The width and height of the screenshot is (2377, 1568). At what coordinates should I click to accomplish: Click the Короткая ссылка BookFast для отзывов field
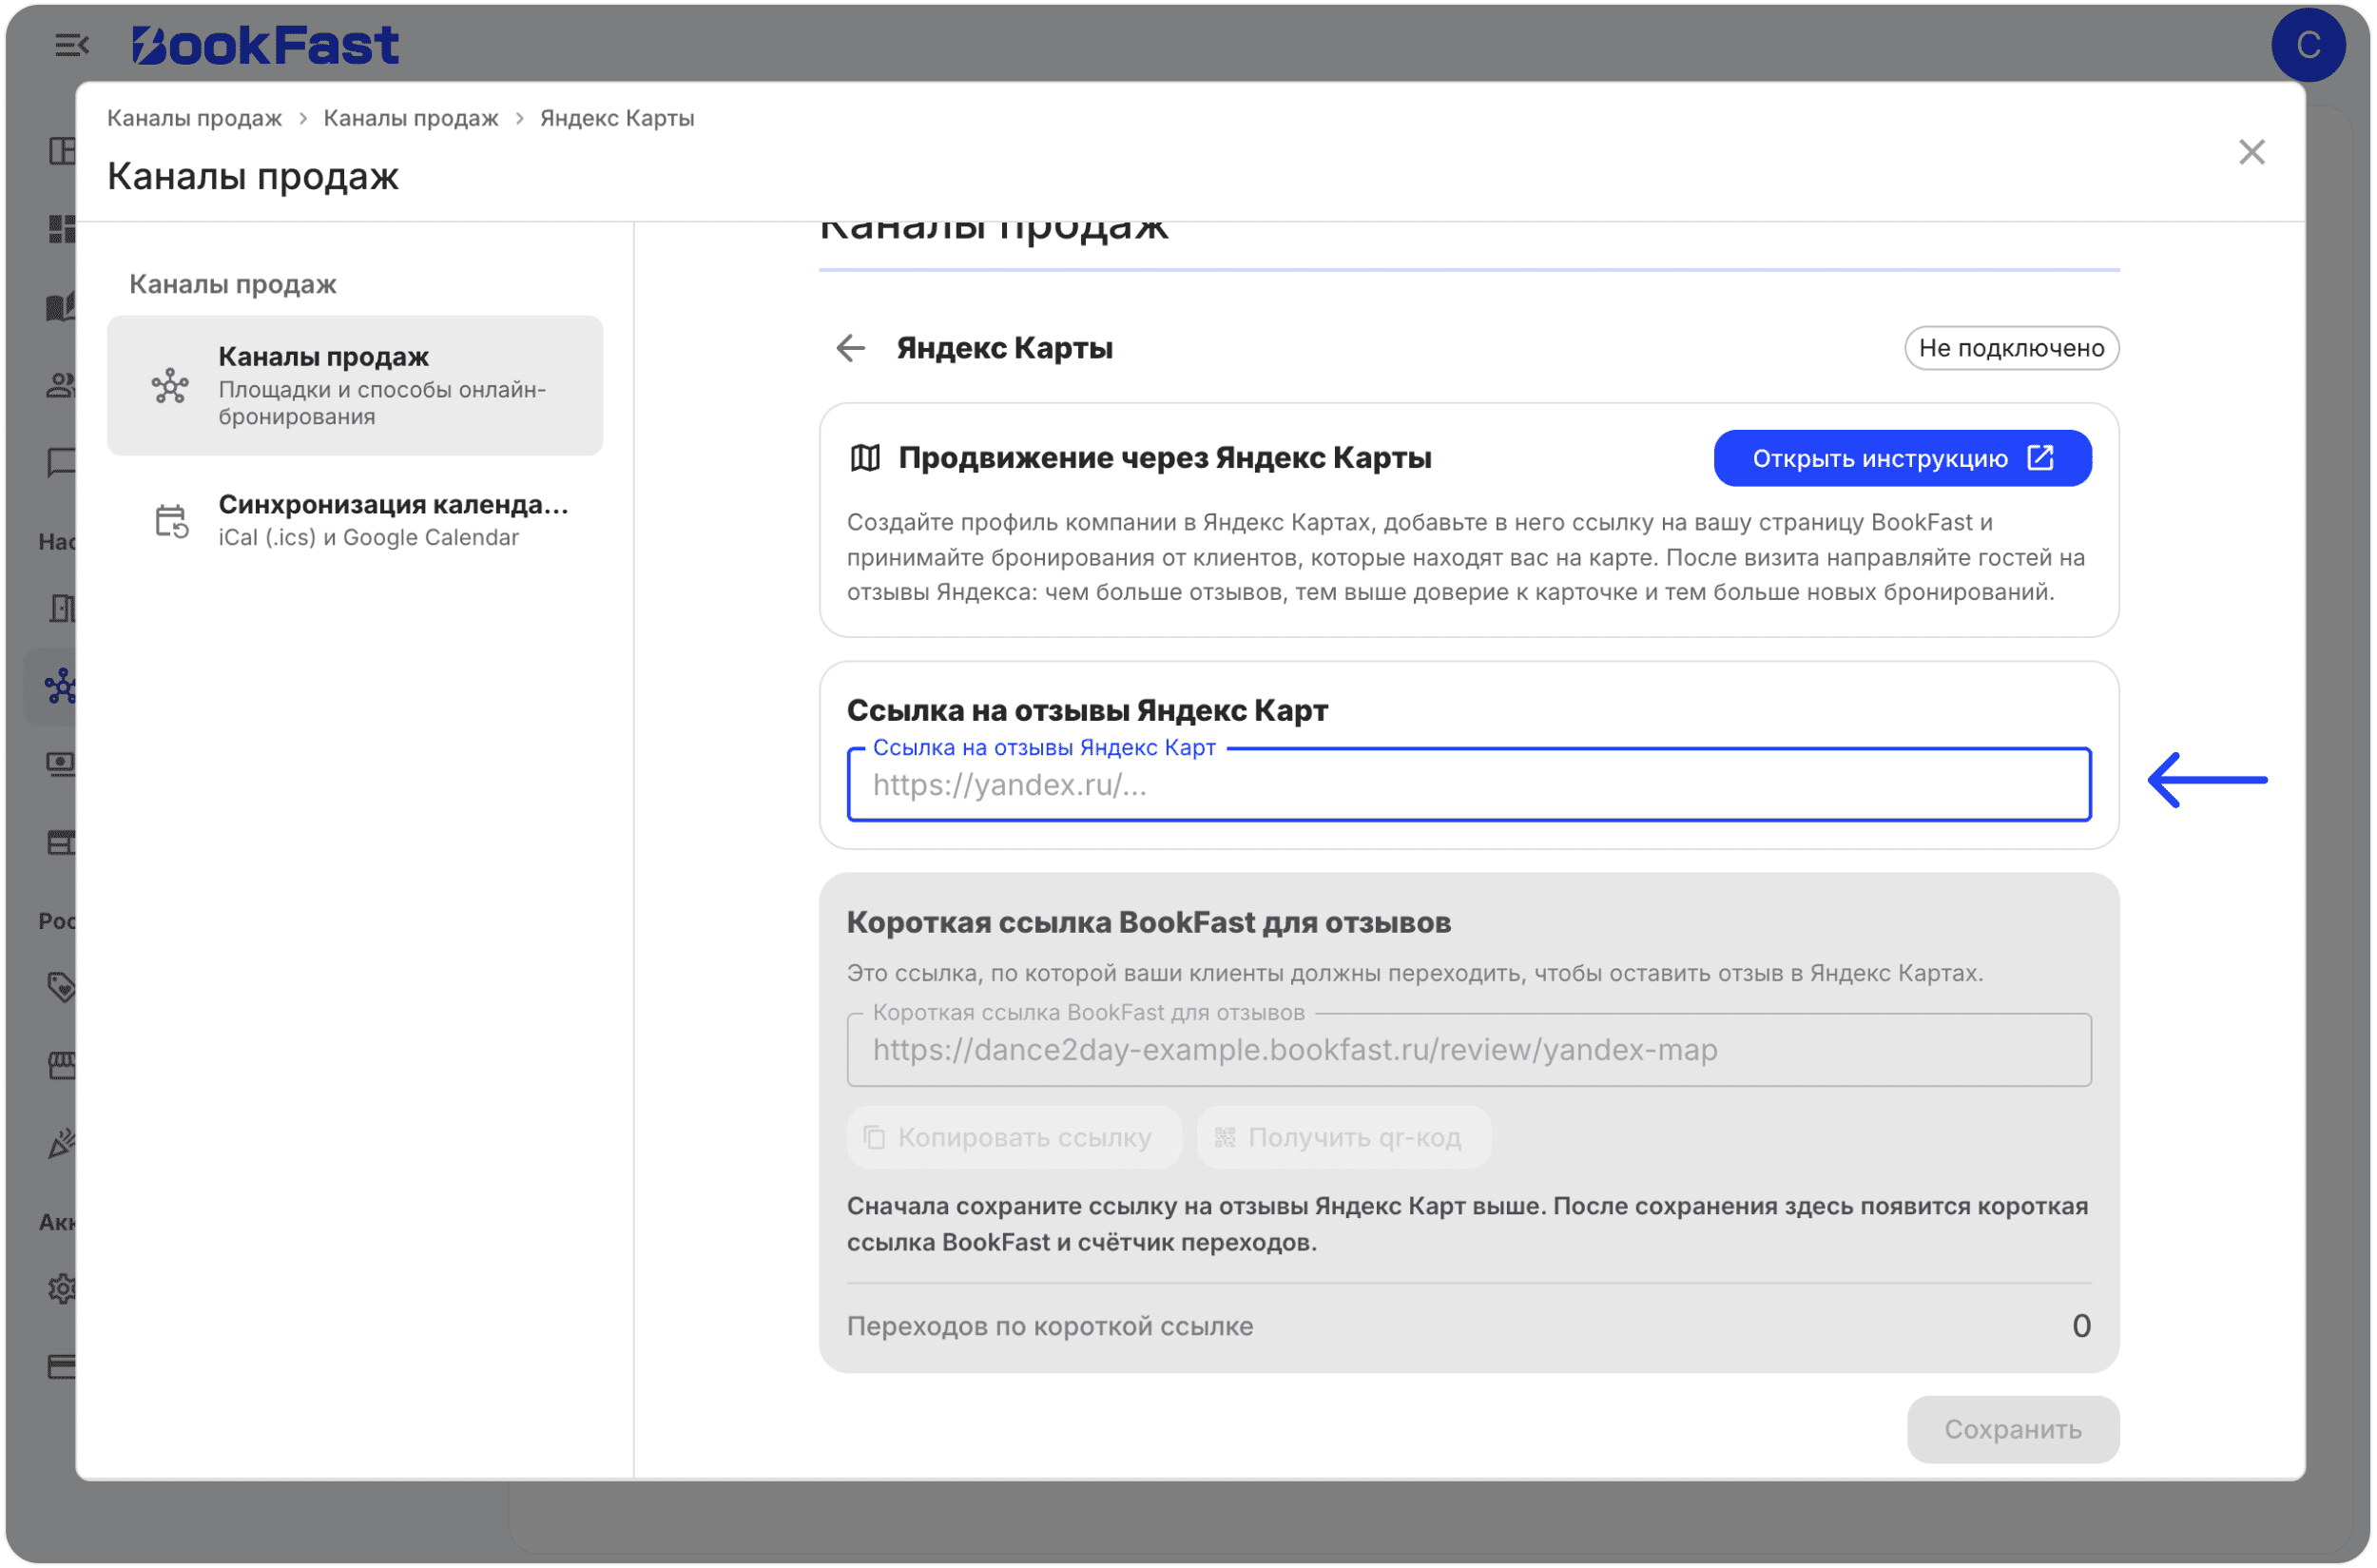click(1468, 1050)
